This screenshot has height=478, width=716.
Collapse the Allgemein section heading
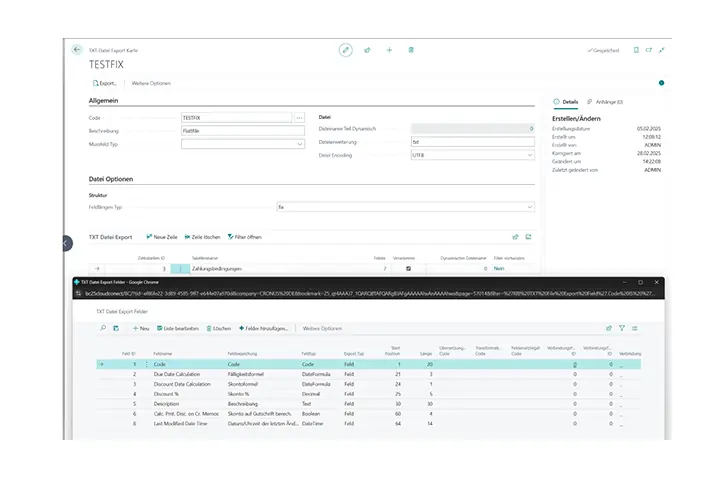coord(103,100)
